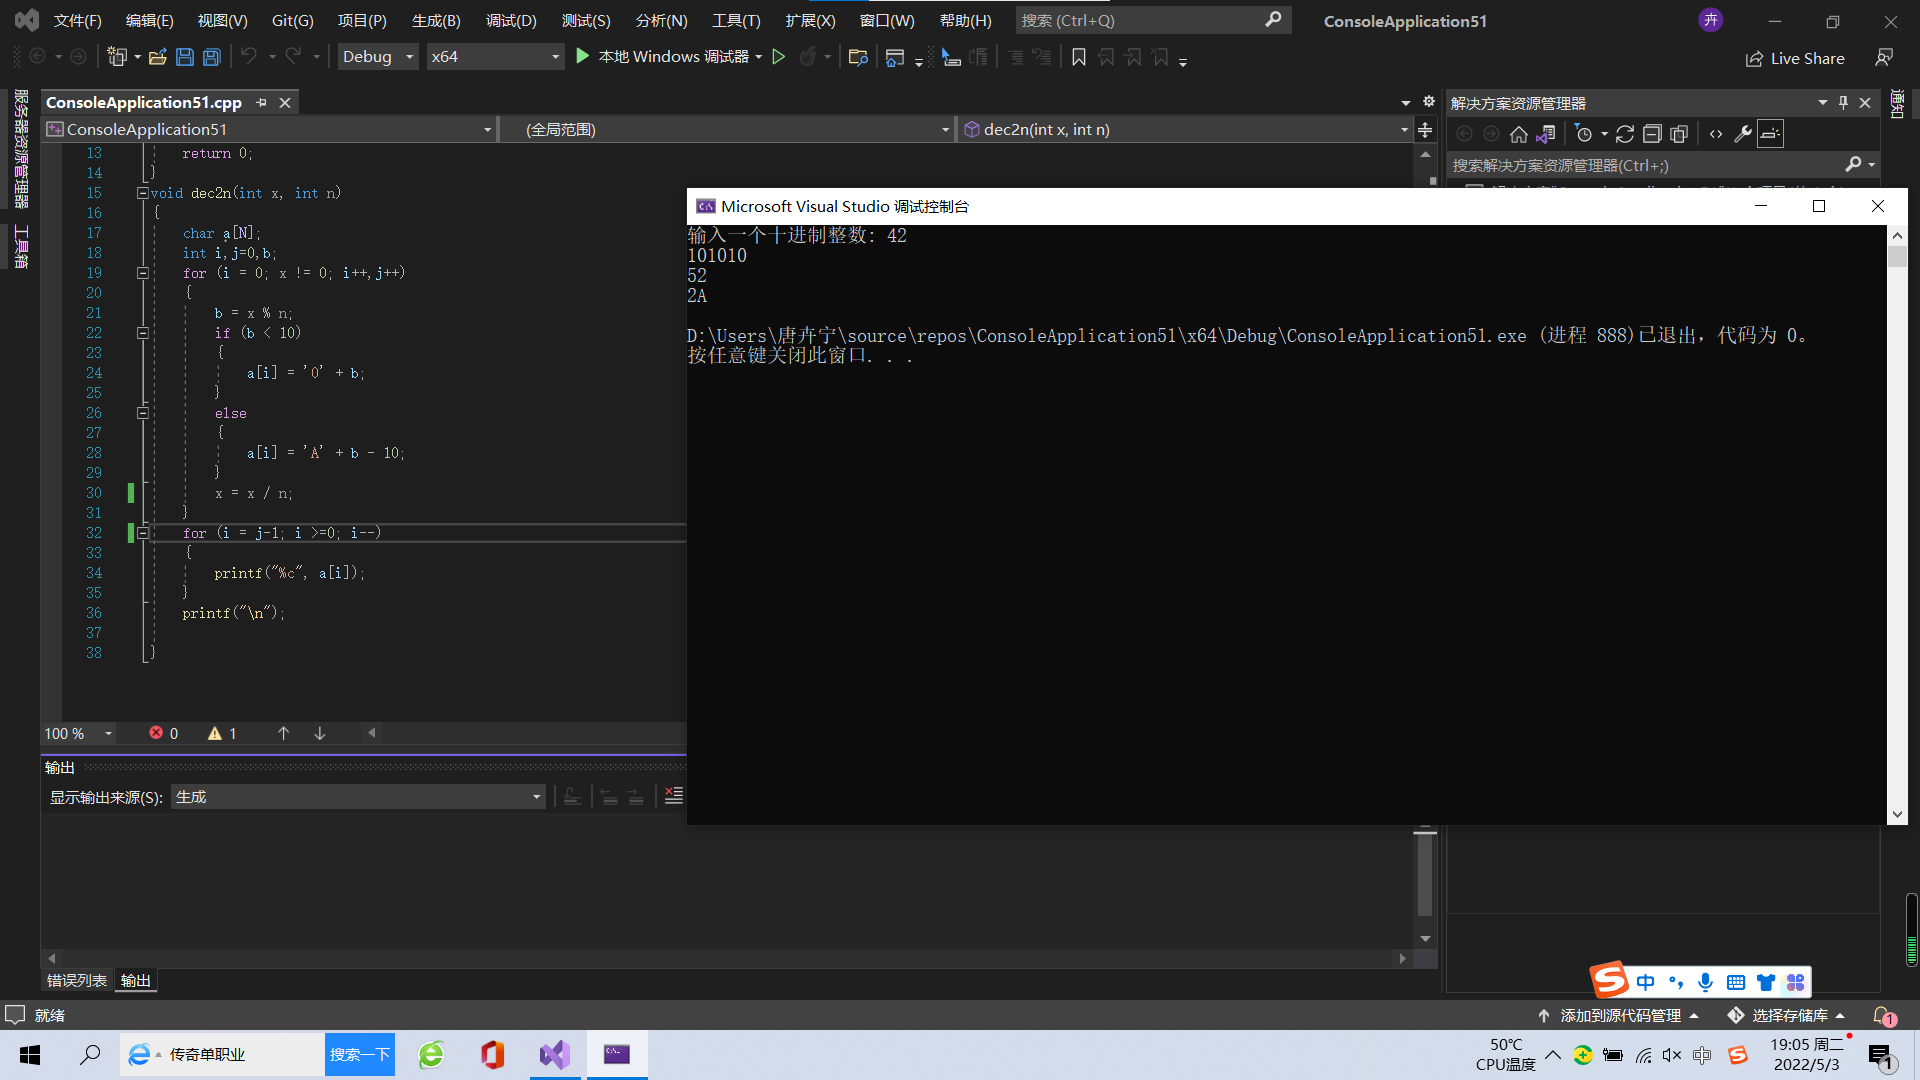Viewport: 1920px width, 1080px height.
Task: Open the 调试(D) menu
Action: (511, 20)
